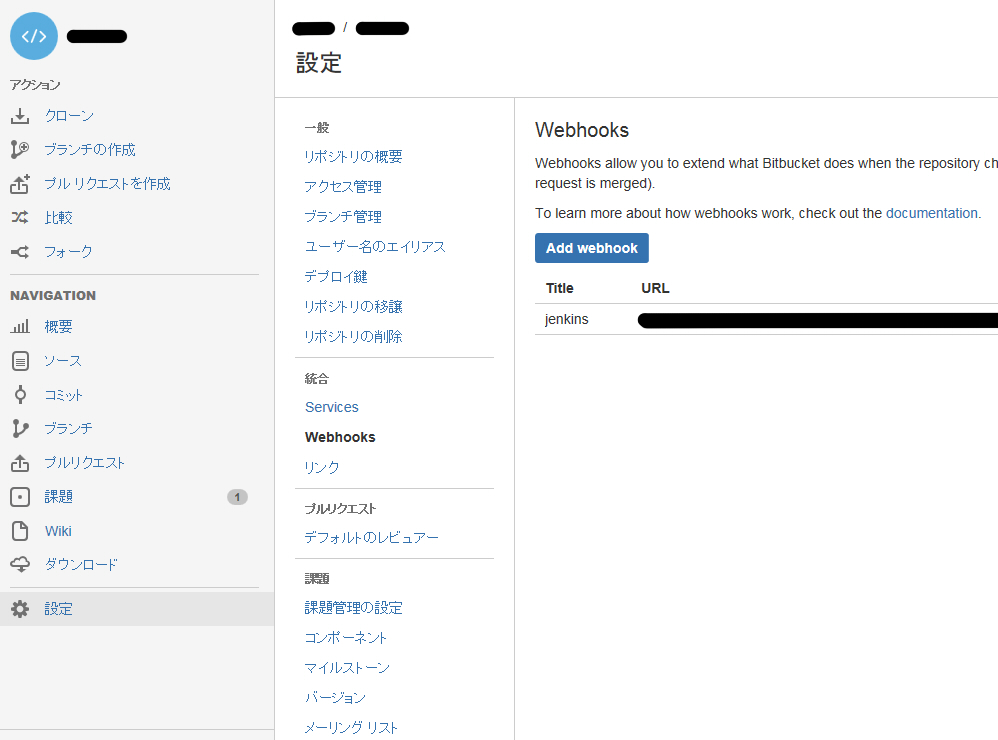Click the jenkins webhook title
This screenshot has height=740, width=998.
[566, 319]
